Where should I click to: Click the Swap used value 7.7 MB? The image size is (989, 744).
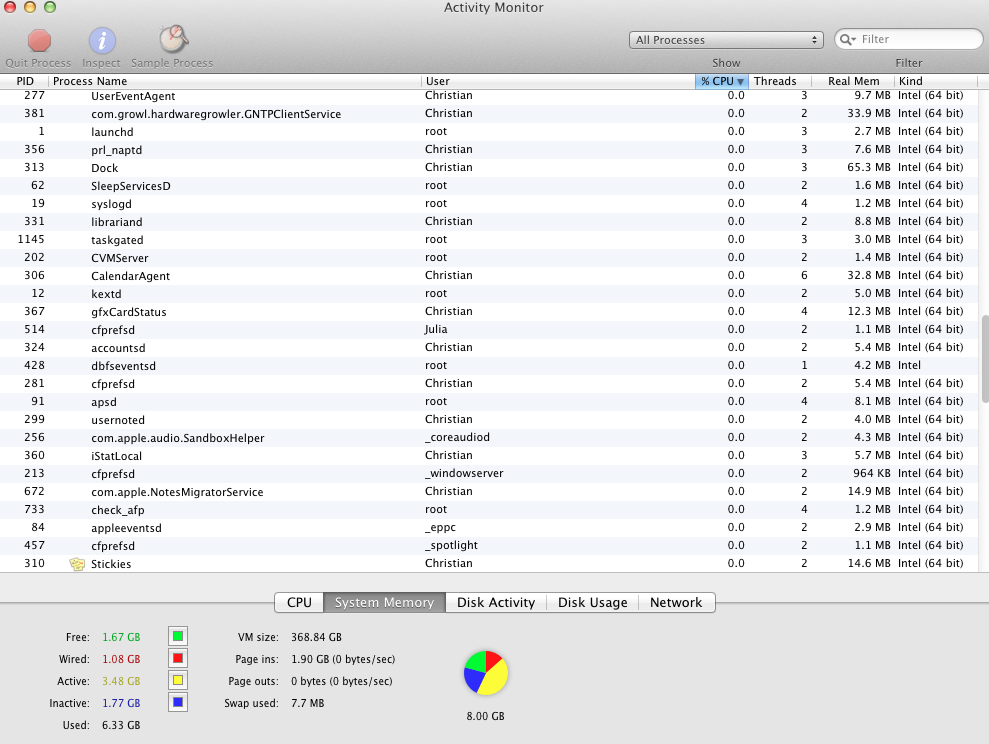click(x=307, y=702)
